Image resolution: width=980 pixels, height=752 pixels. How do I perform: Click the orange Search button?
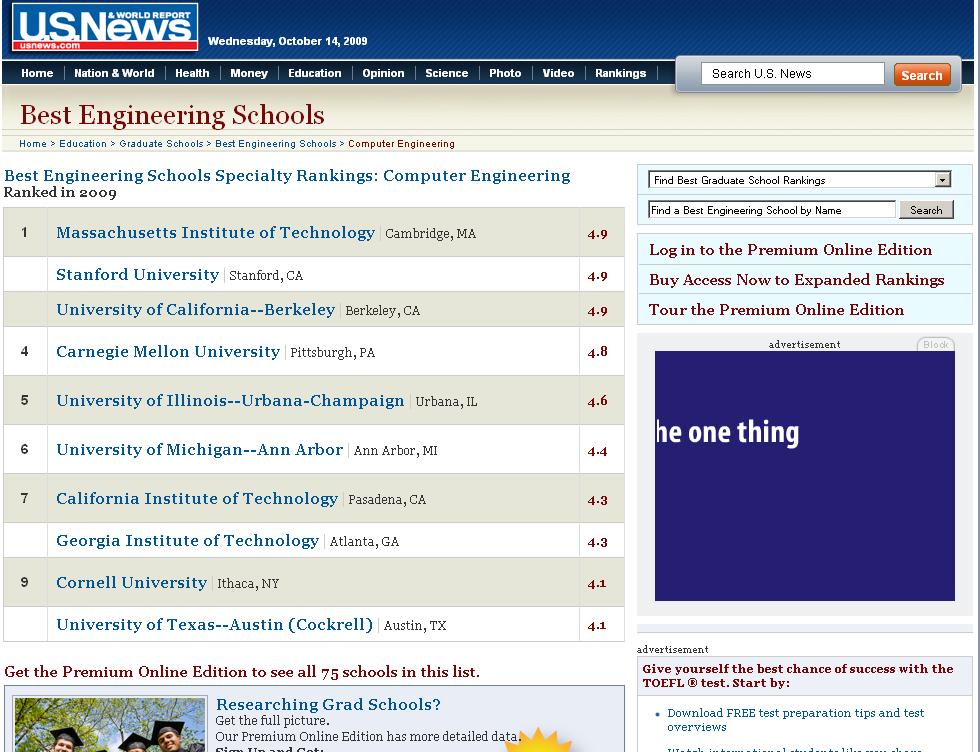click(x=922, y=75)
